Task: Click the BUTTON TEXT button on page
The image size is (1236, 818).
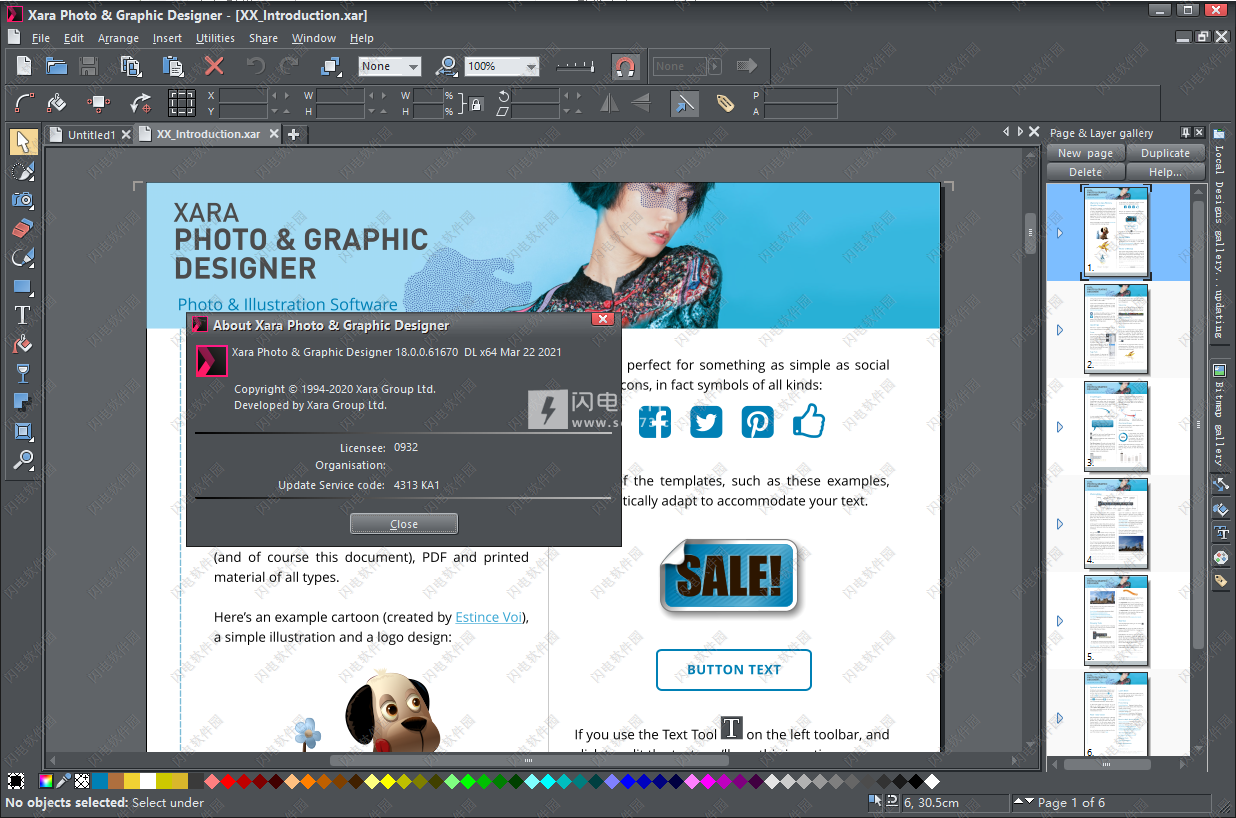Action: [734, 670]
